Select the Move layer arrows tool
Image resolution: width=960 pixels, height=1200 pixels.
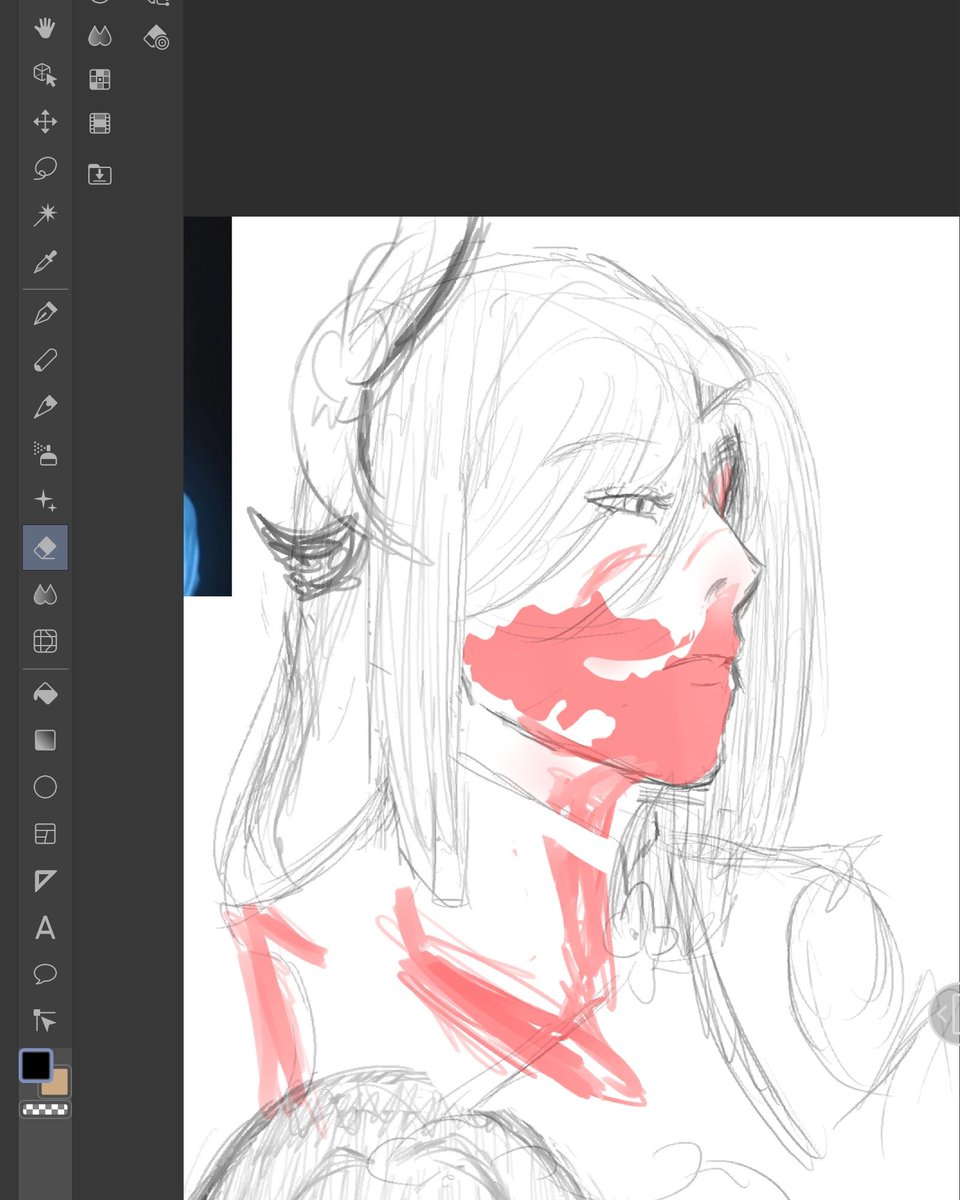(x=45, y=122)
